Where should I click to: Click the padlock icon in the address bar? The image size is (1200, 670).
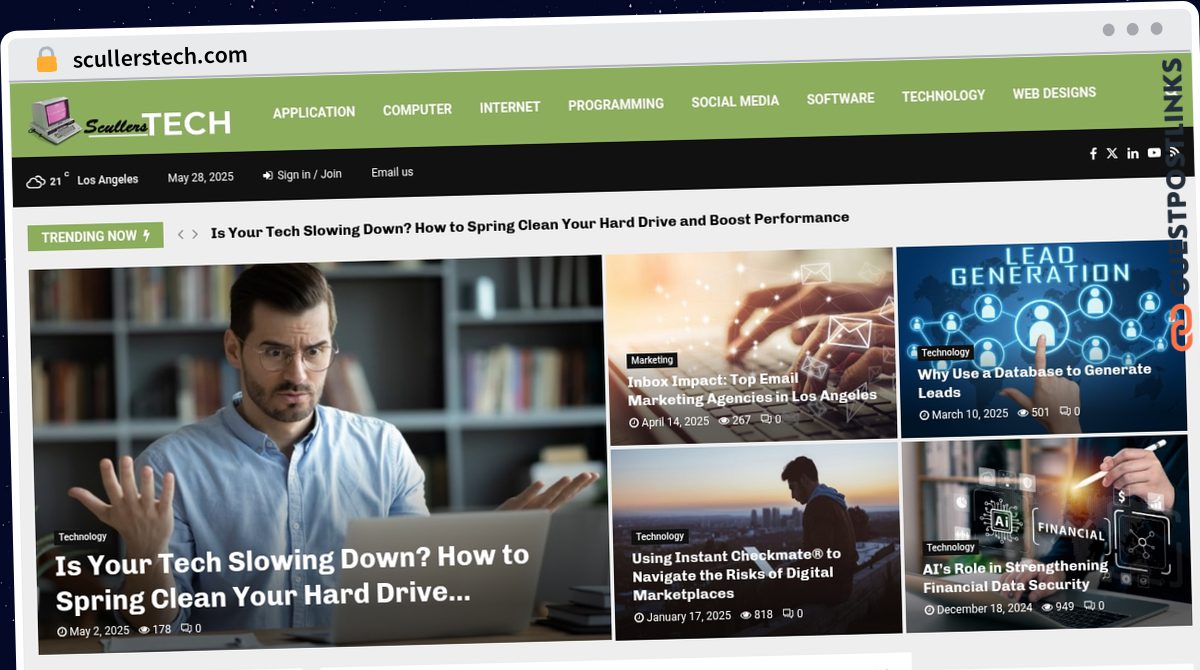[46, 59]
